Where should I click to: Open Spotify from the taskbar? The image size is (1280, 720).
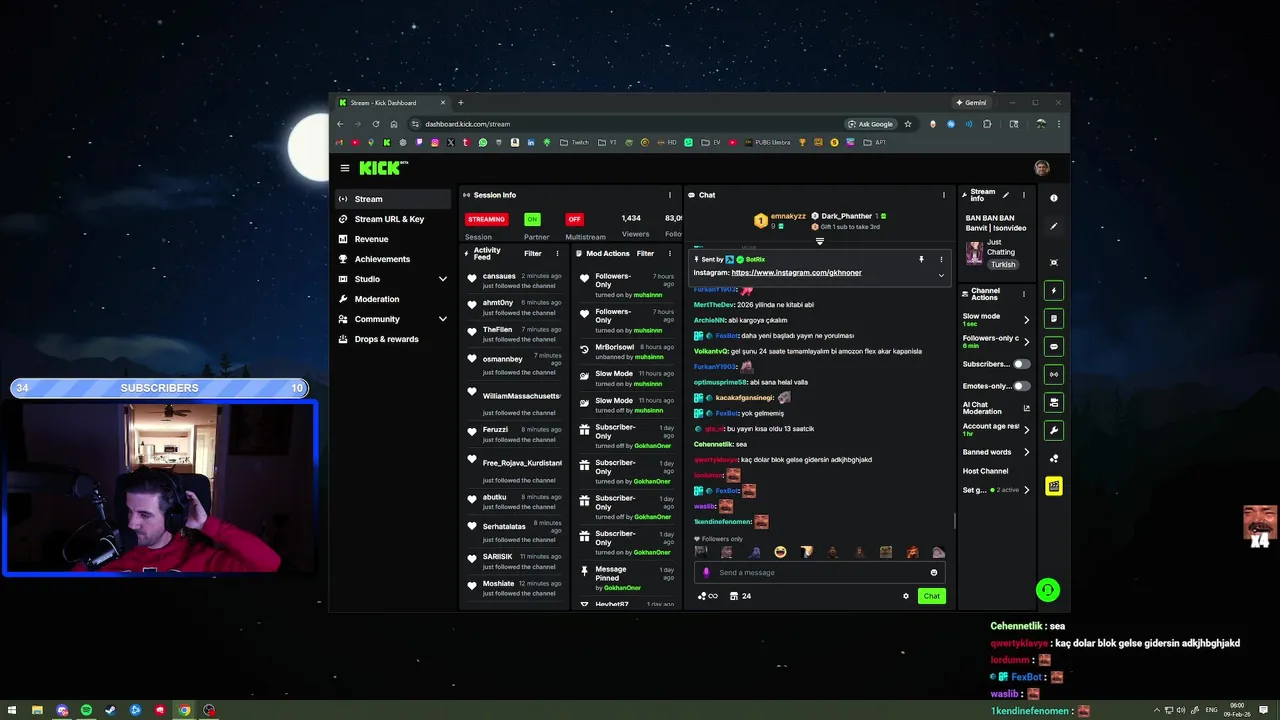pyautogui.click(x=86, y=710)
